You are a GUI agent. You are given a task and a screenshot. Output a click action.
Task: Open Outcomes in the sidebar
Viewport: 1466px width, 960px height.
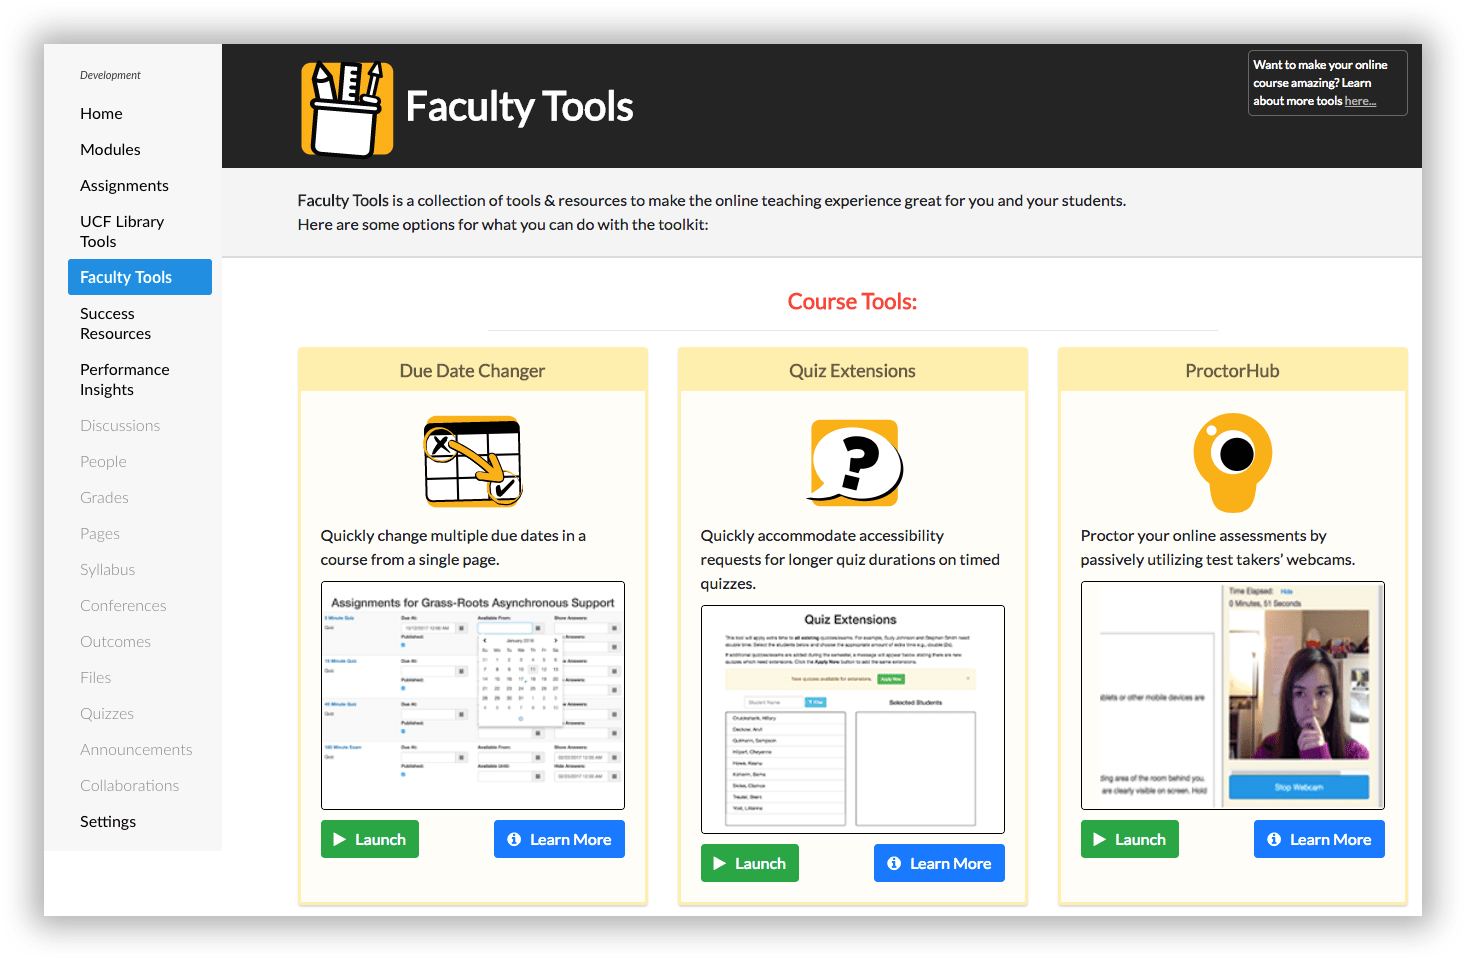tap(115, 642)
